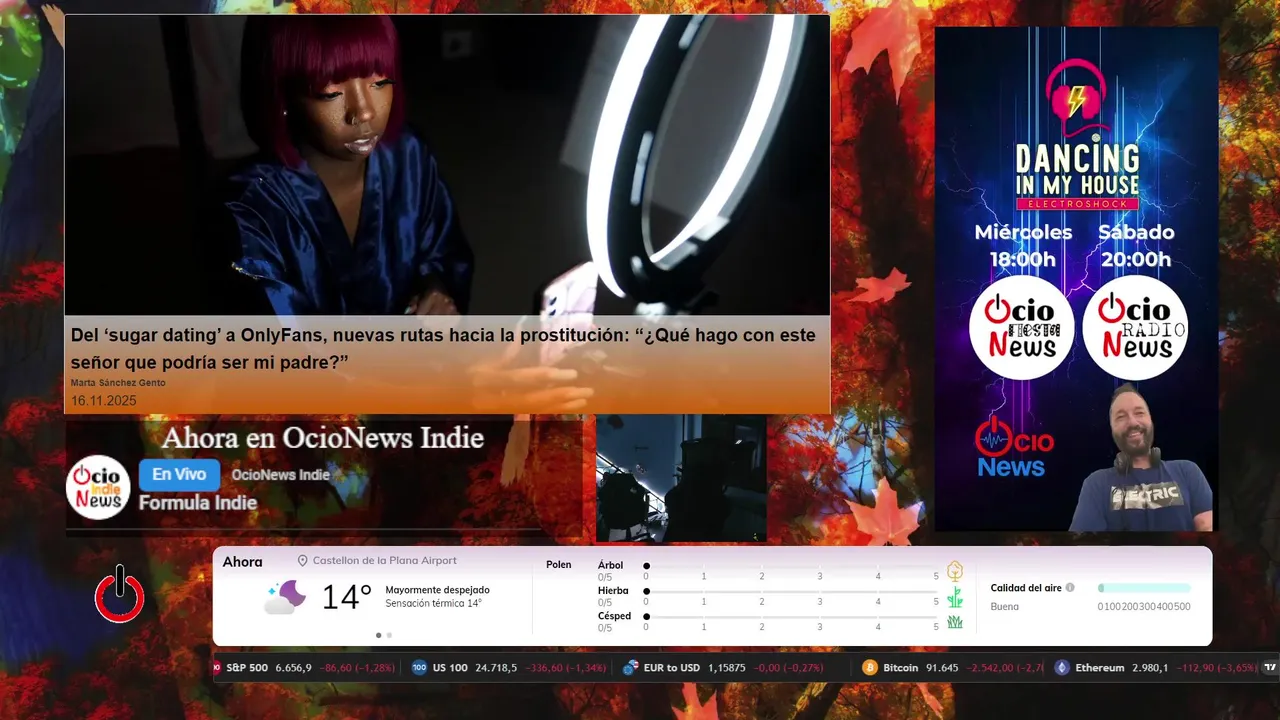Viewport: 1280px width, 720px height.
Task: Select the first weather carousel dot
Action: (x=378, y=635)
